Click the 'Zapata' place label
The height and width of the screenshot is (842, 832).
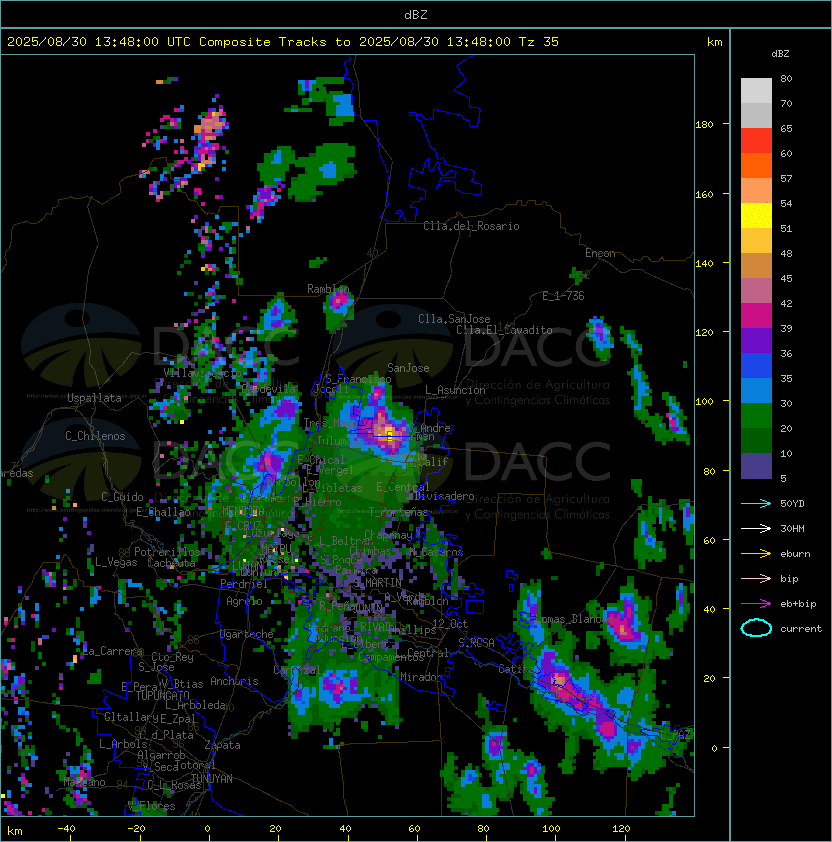pos(222,745)
